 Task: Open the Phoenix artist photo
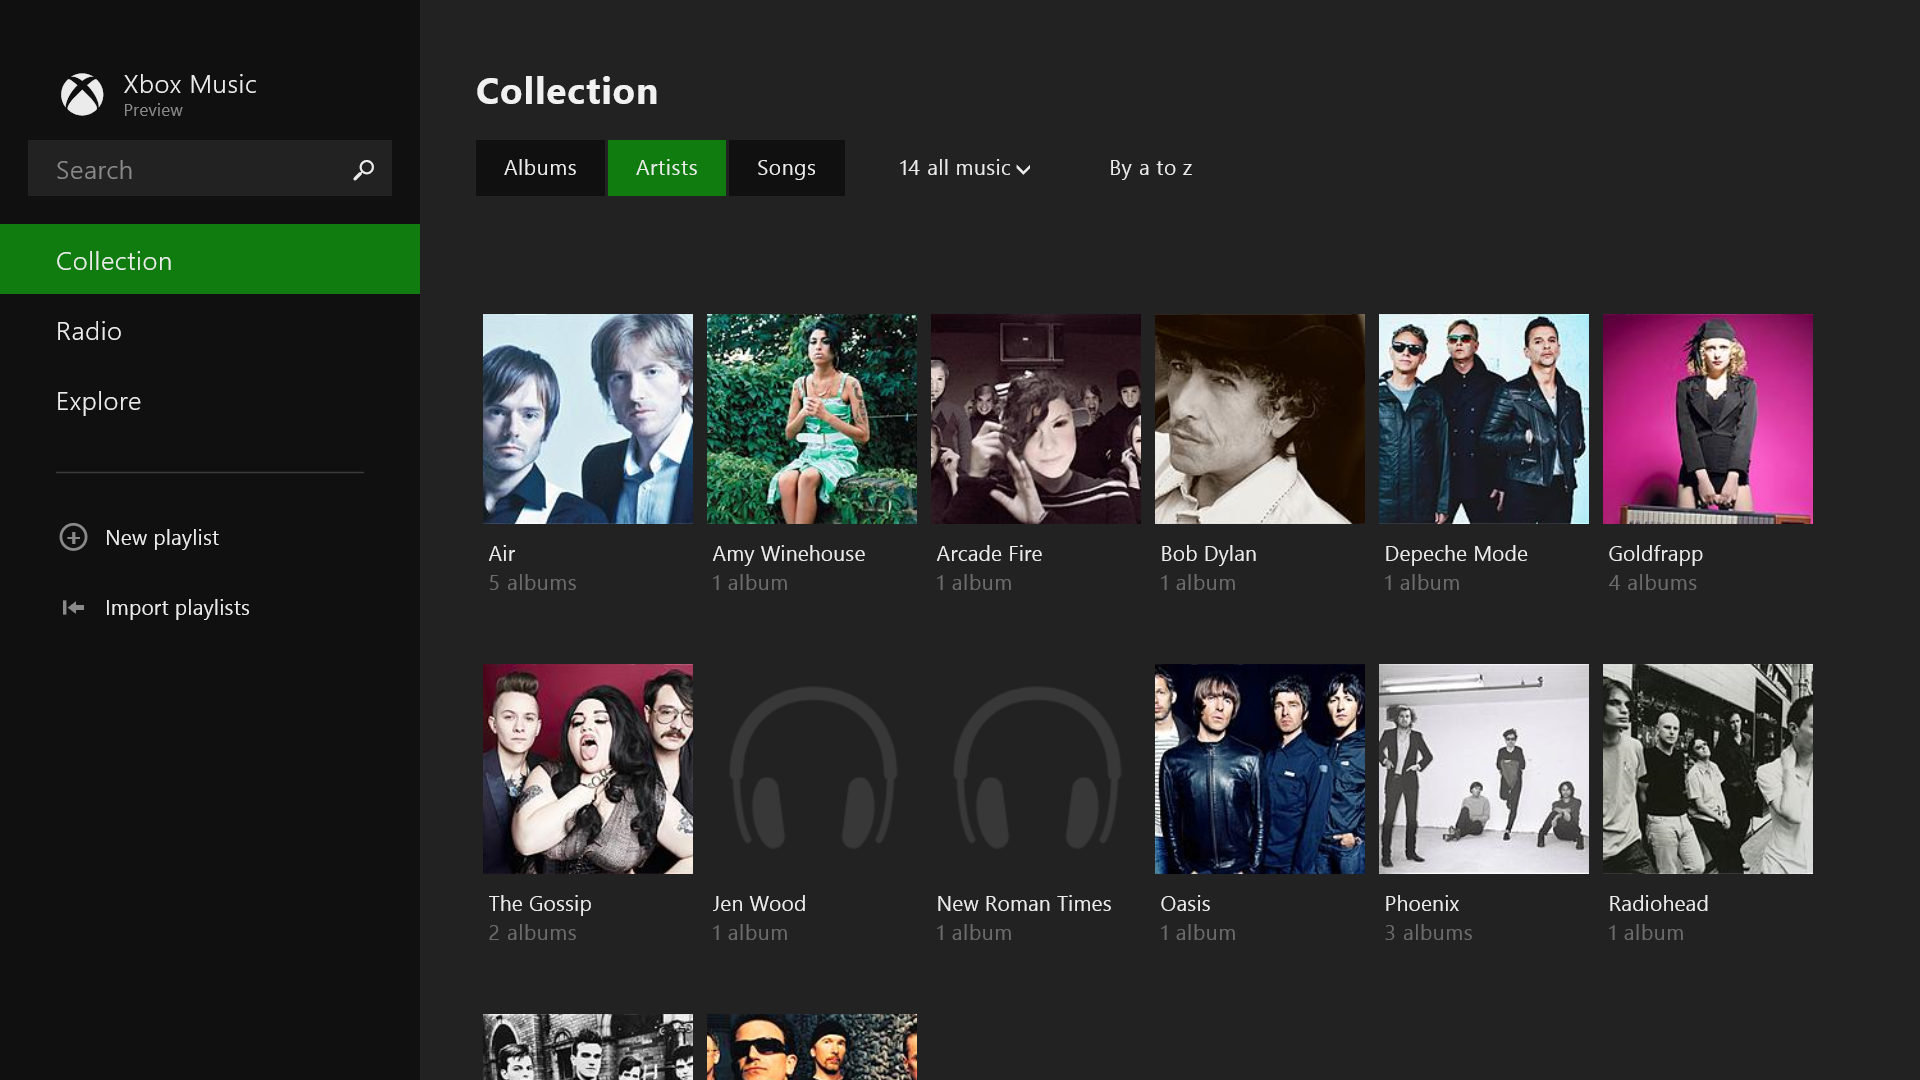click(1484, 769)
